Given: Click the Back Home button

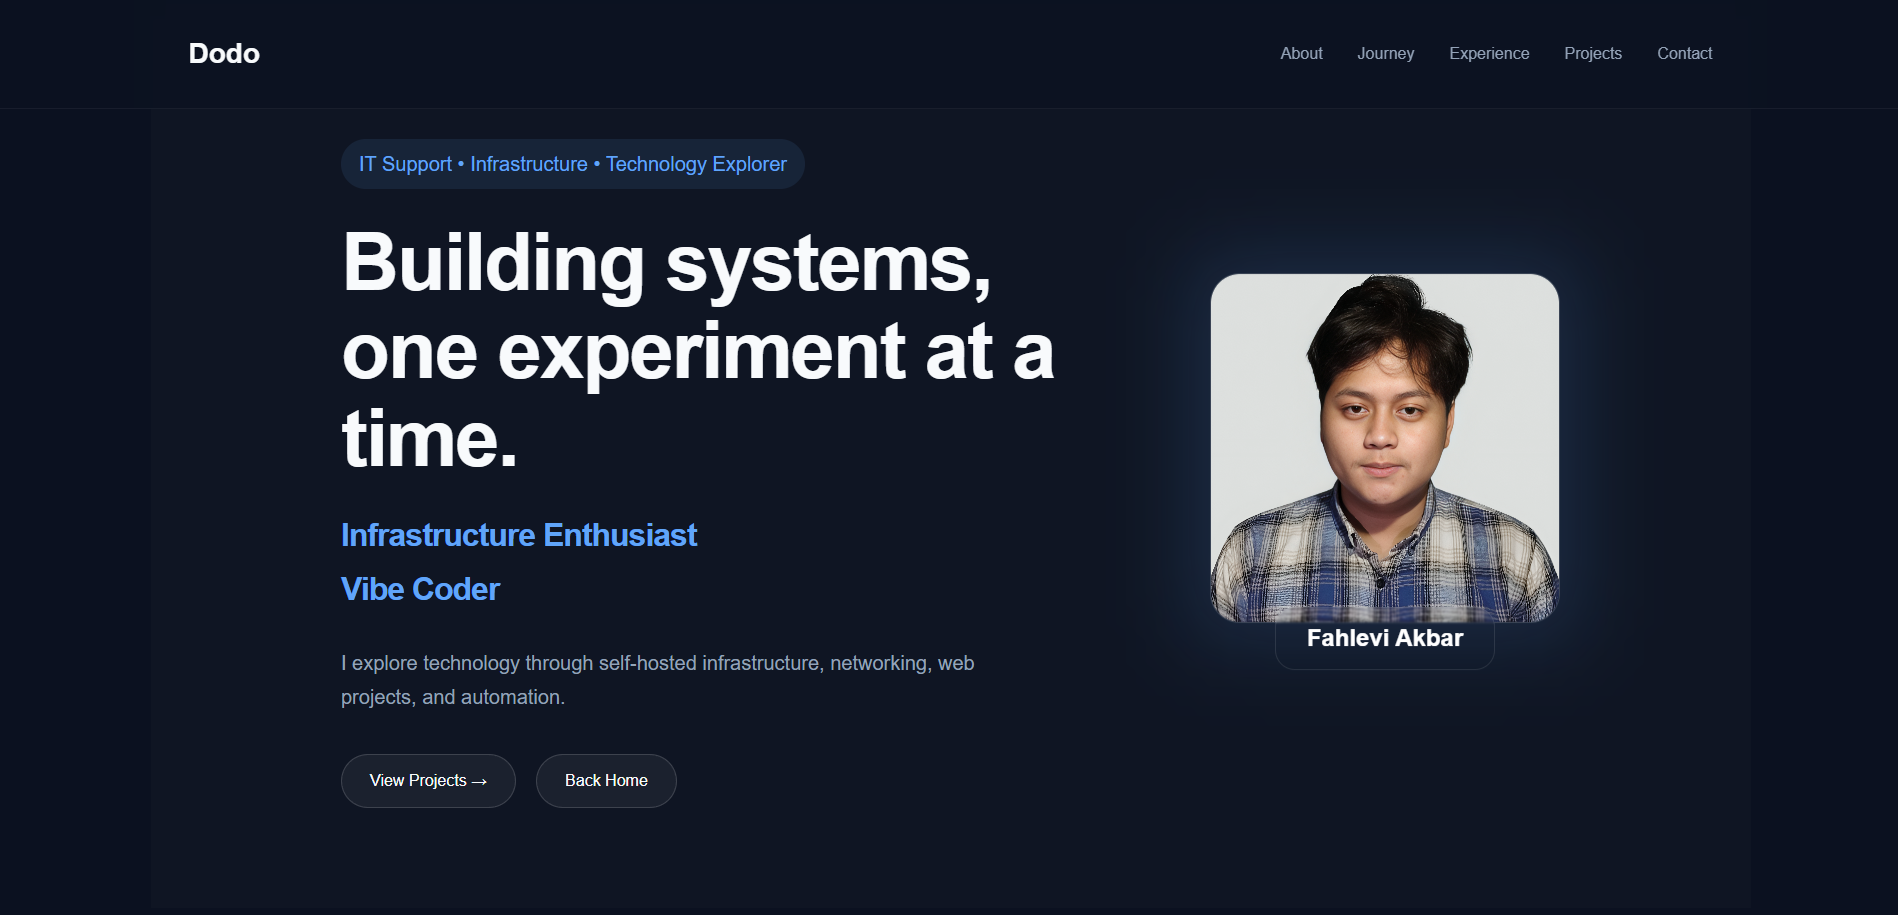Looking at the screenshot, I should pos(606,781).
